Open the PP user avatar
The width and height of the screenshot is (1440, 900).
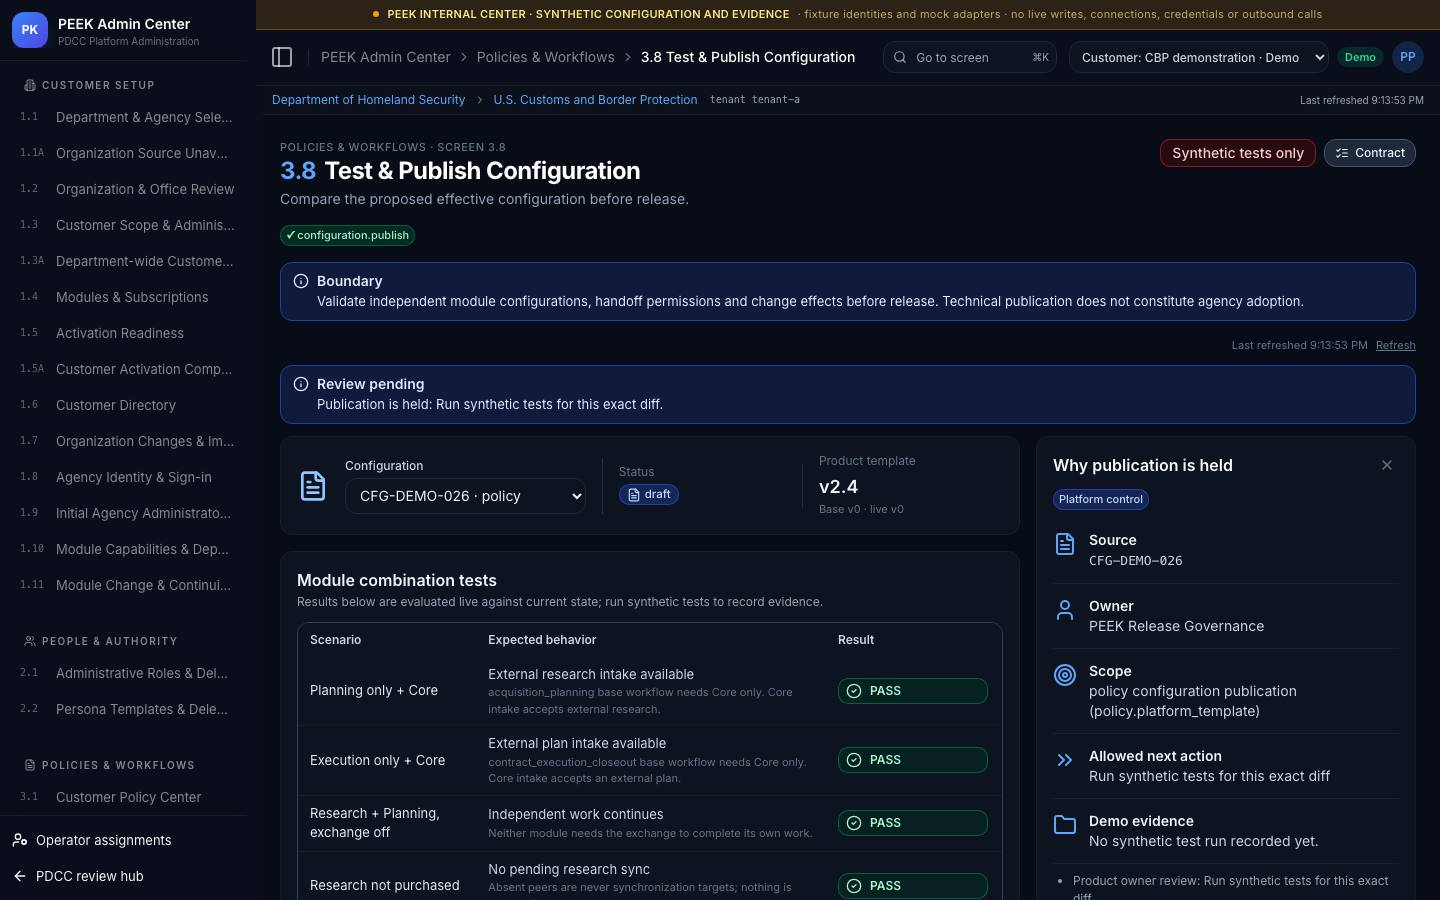pyautogui.click(x=1408, y=57)
